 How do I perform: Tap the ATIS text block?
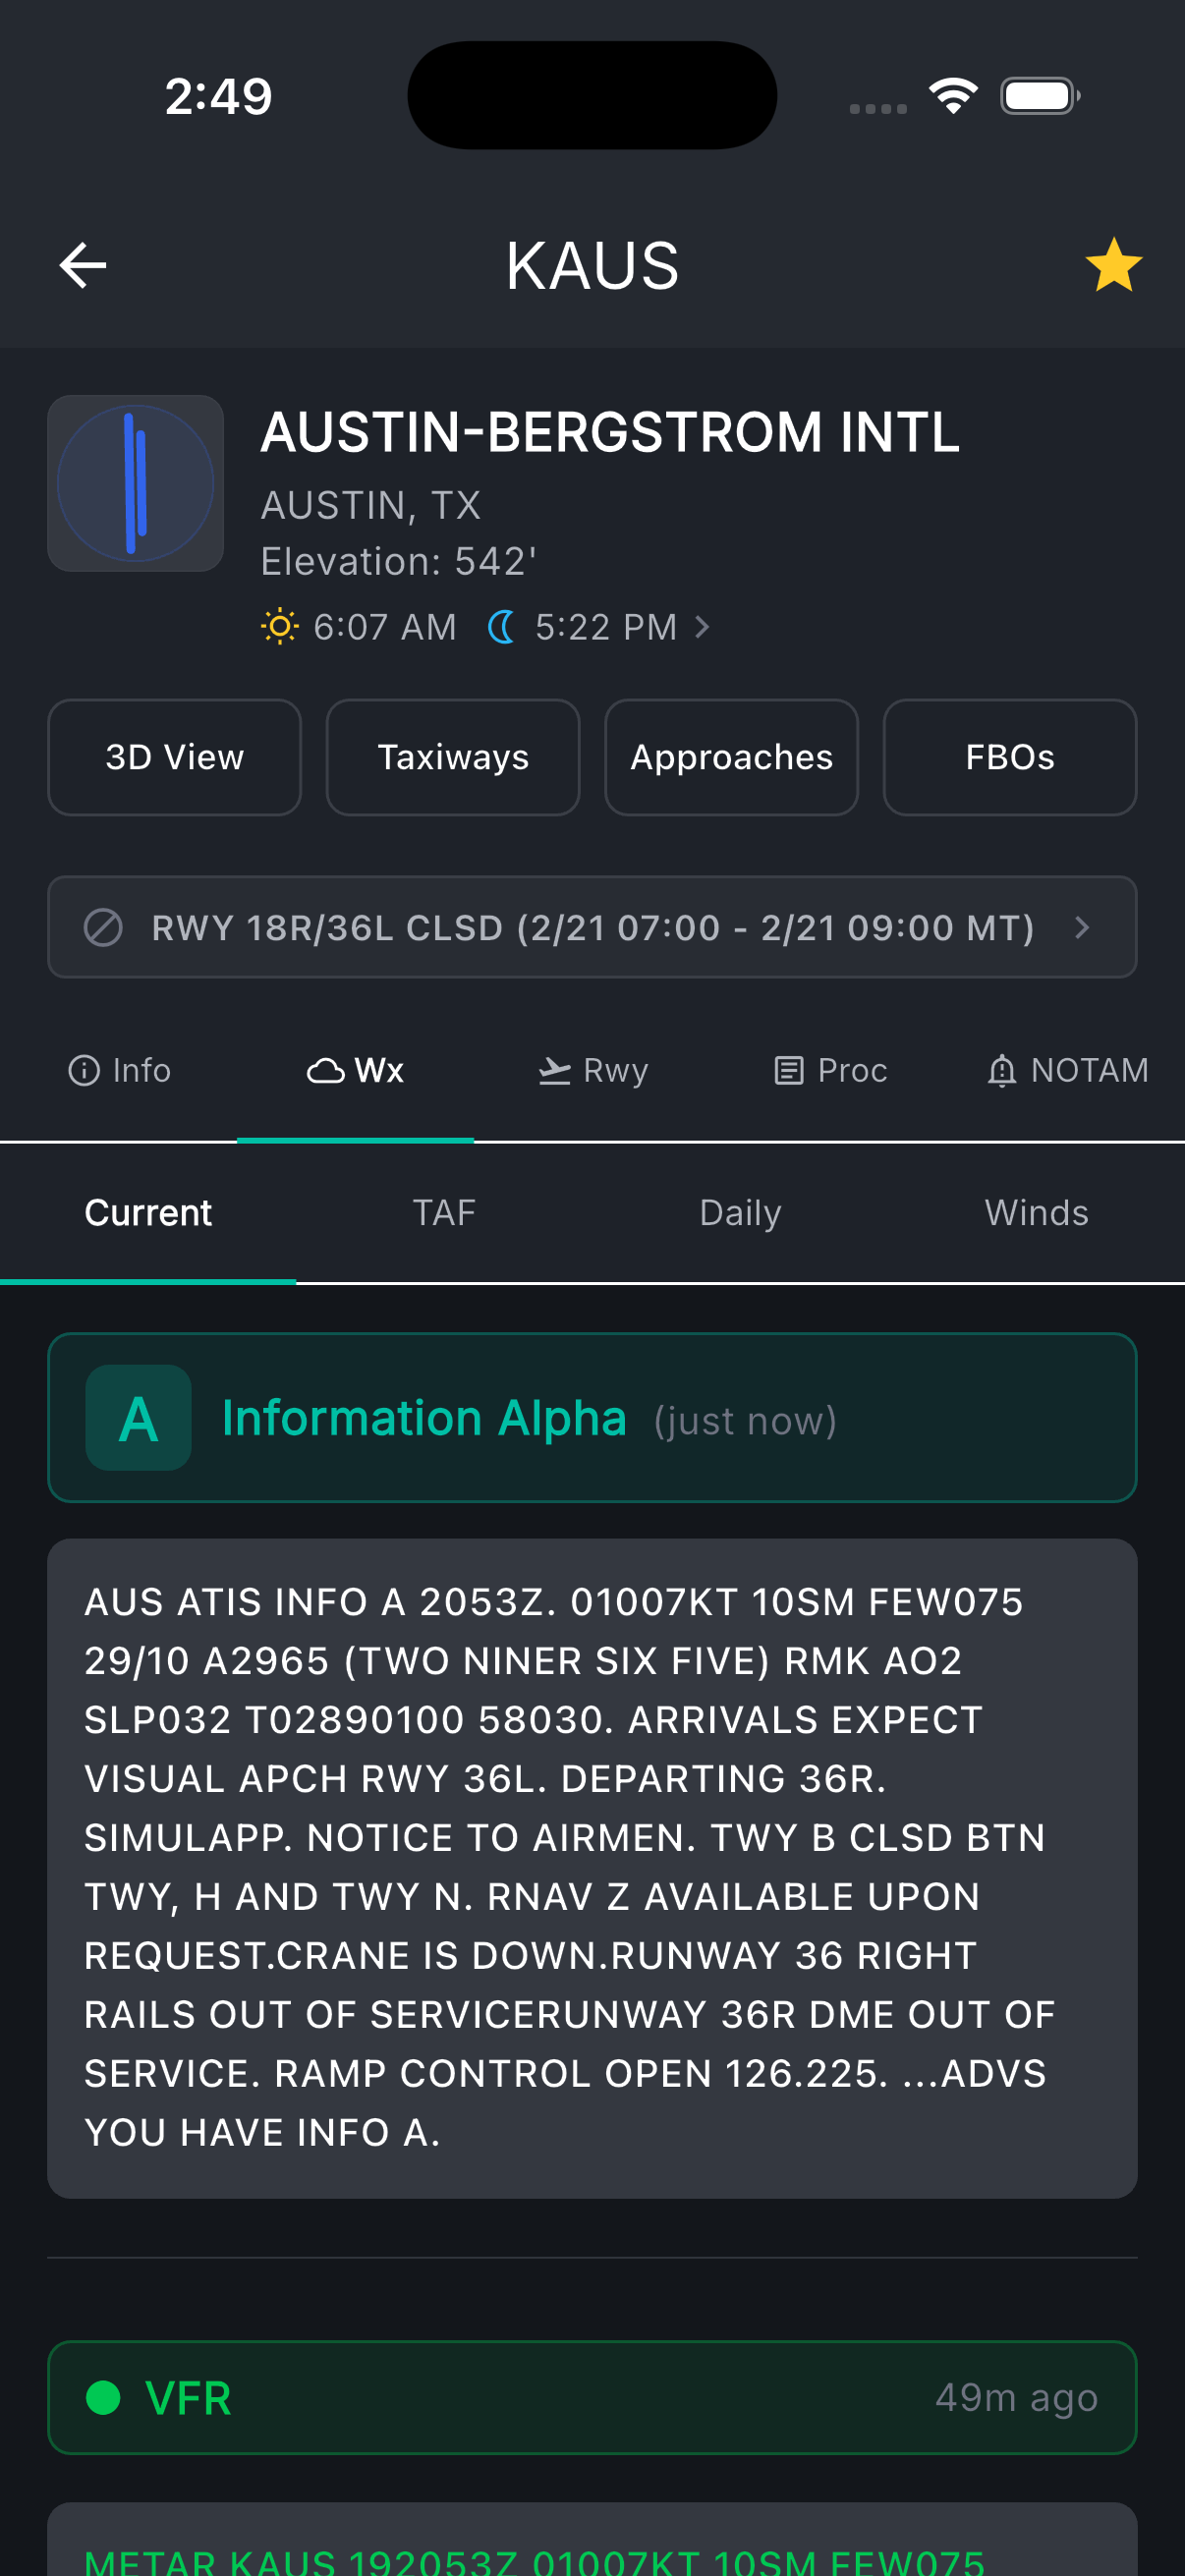pyautogui.click(x=592, y=1867)
